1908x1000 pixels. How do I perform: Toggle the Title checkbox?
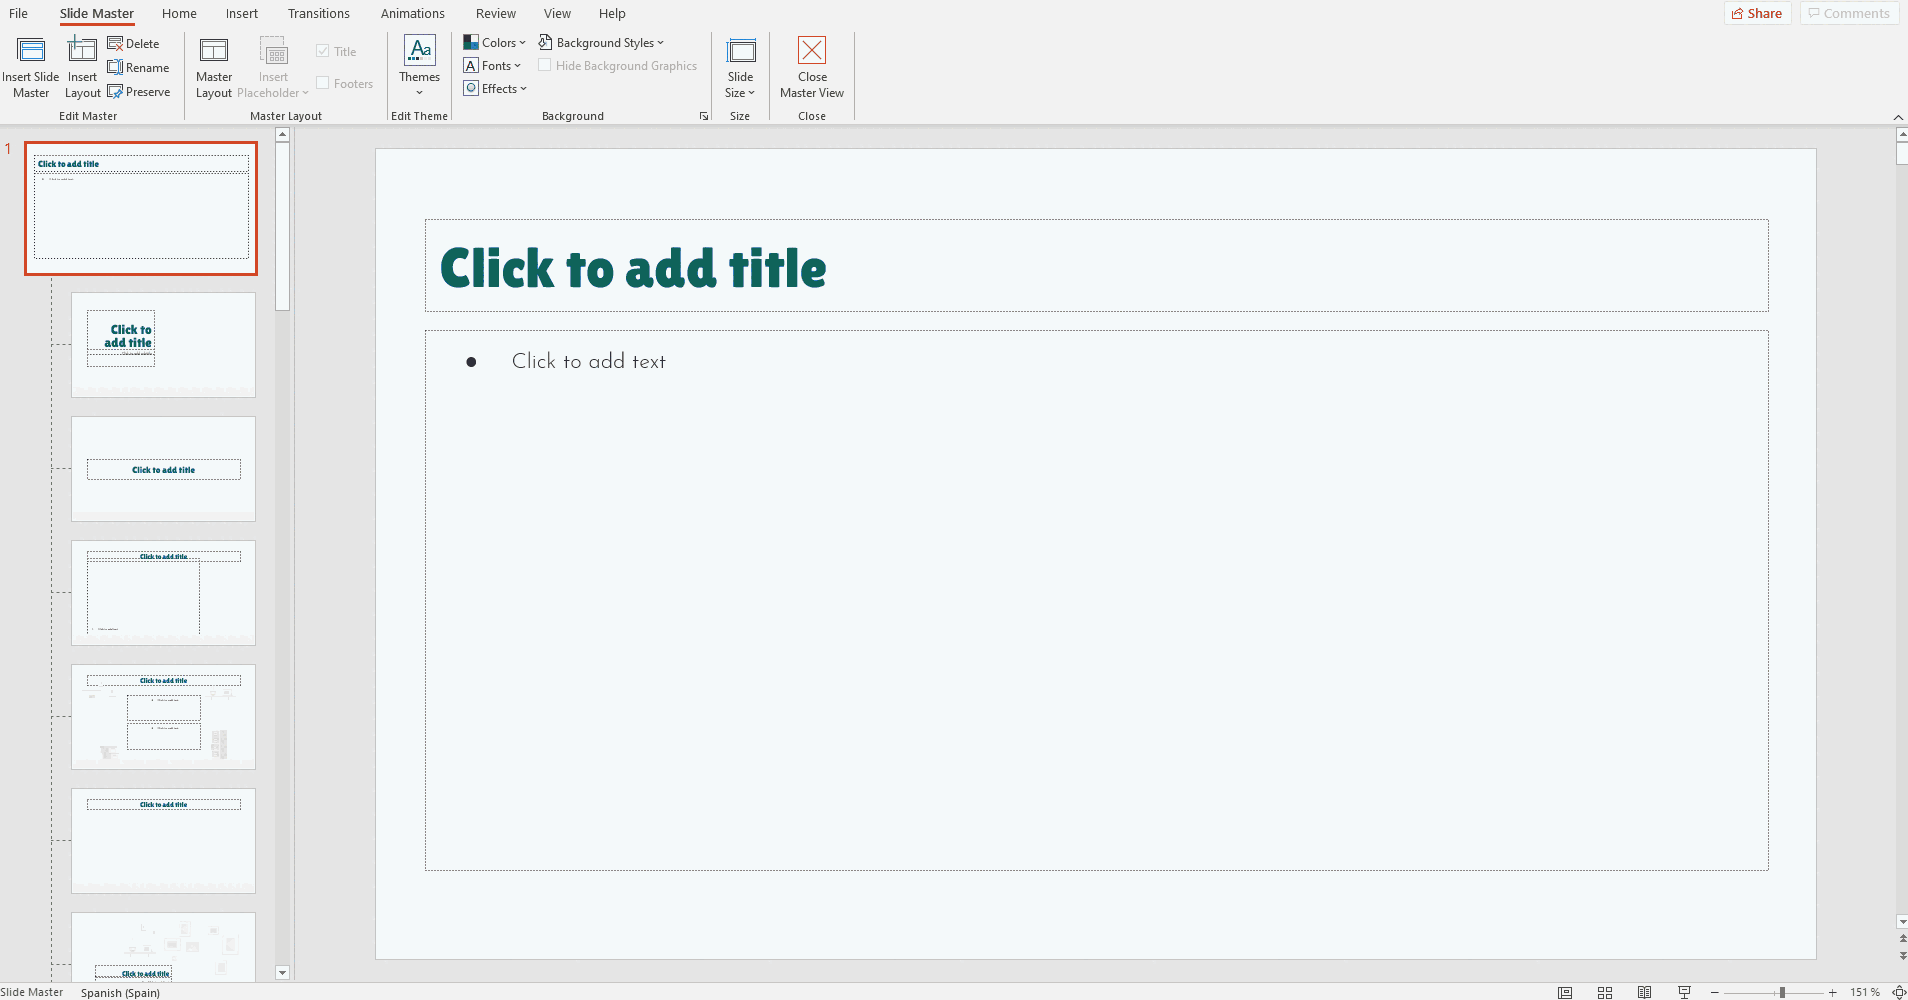[x=323, y=51]
